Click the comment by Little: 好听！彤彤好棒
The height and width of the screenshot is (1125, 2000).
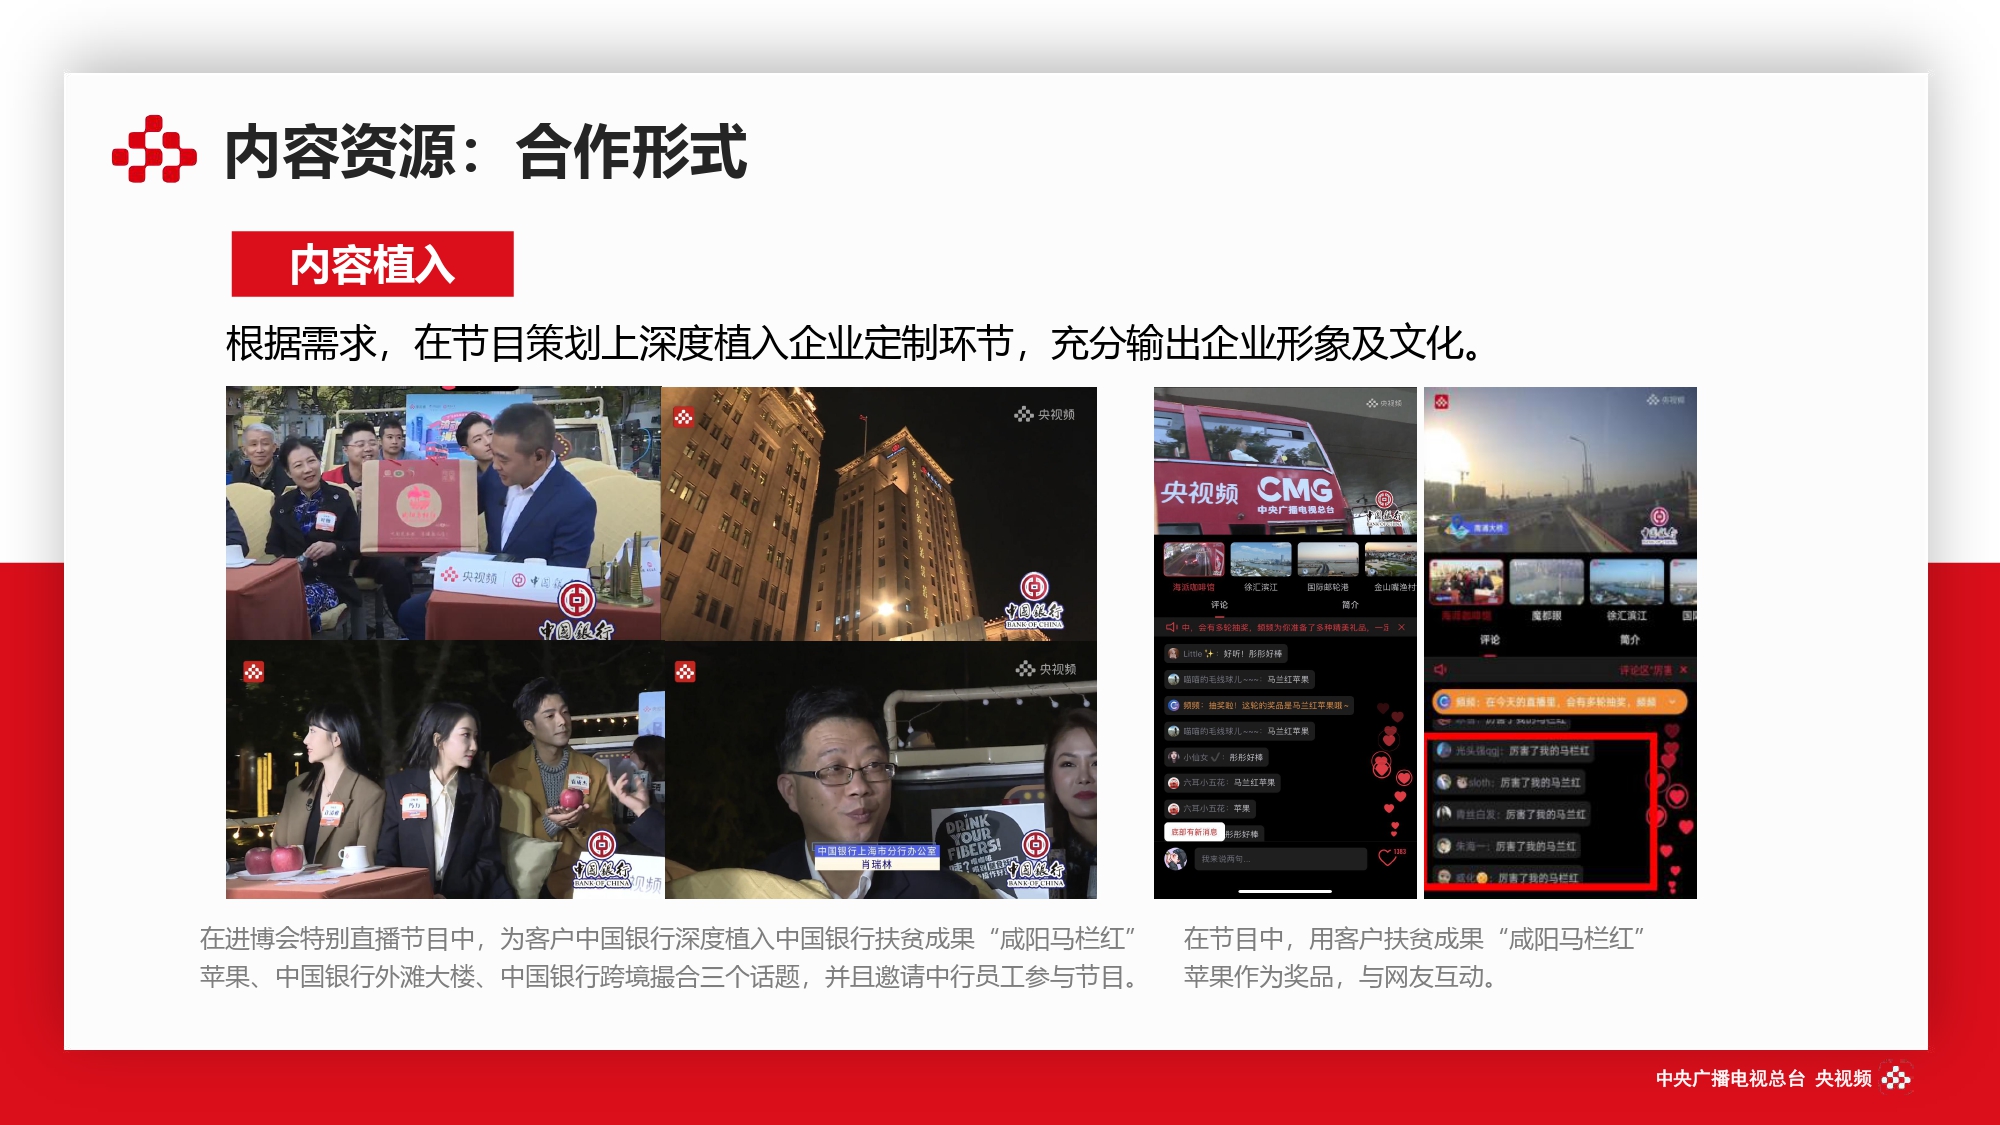(x=1226, y=654)
